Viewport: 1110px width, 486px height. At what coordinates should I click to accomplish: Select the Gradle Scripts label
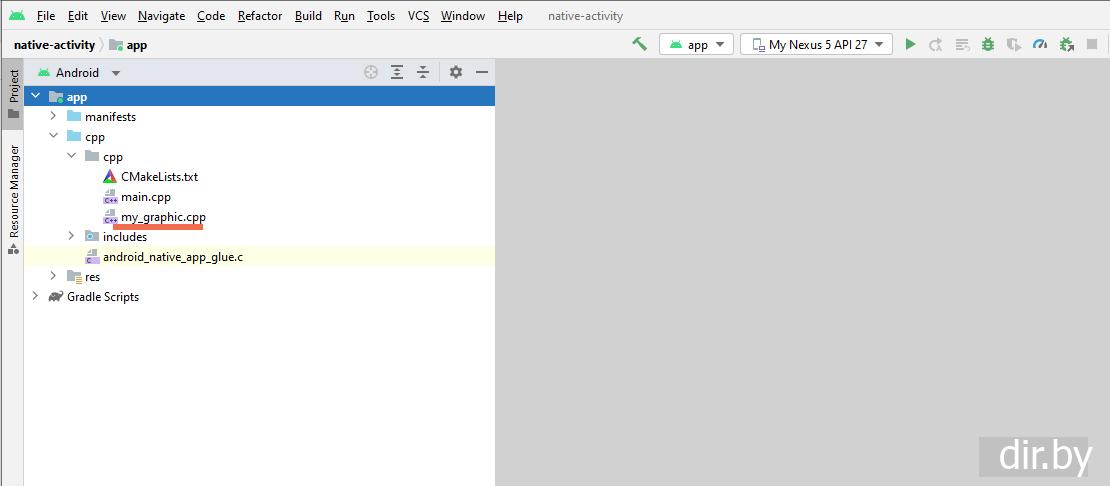pos(103,297)
